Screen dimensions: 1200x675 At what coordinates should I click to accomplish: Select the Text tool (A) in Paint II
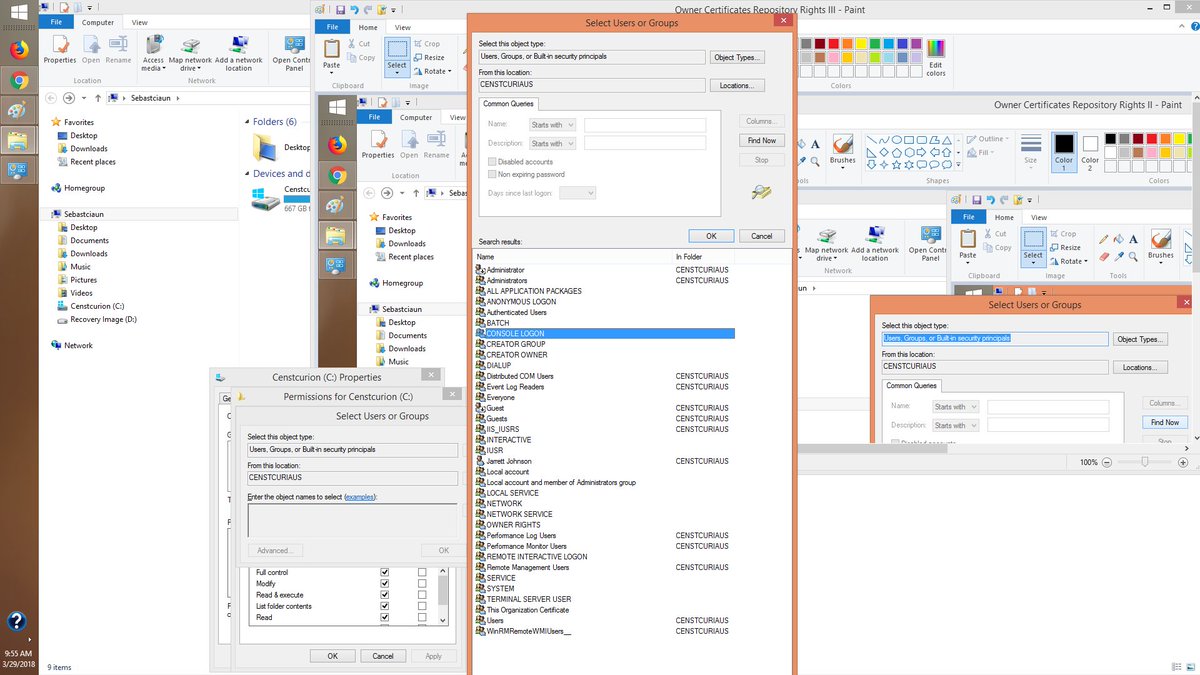pyautogui.click(x=816, y=144)
